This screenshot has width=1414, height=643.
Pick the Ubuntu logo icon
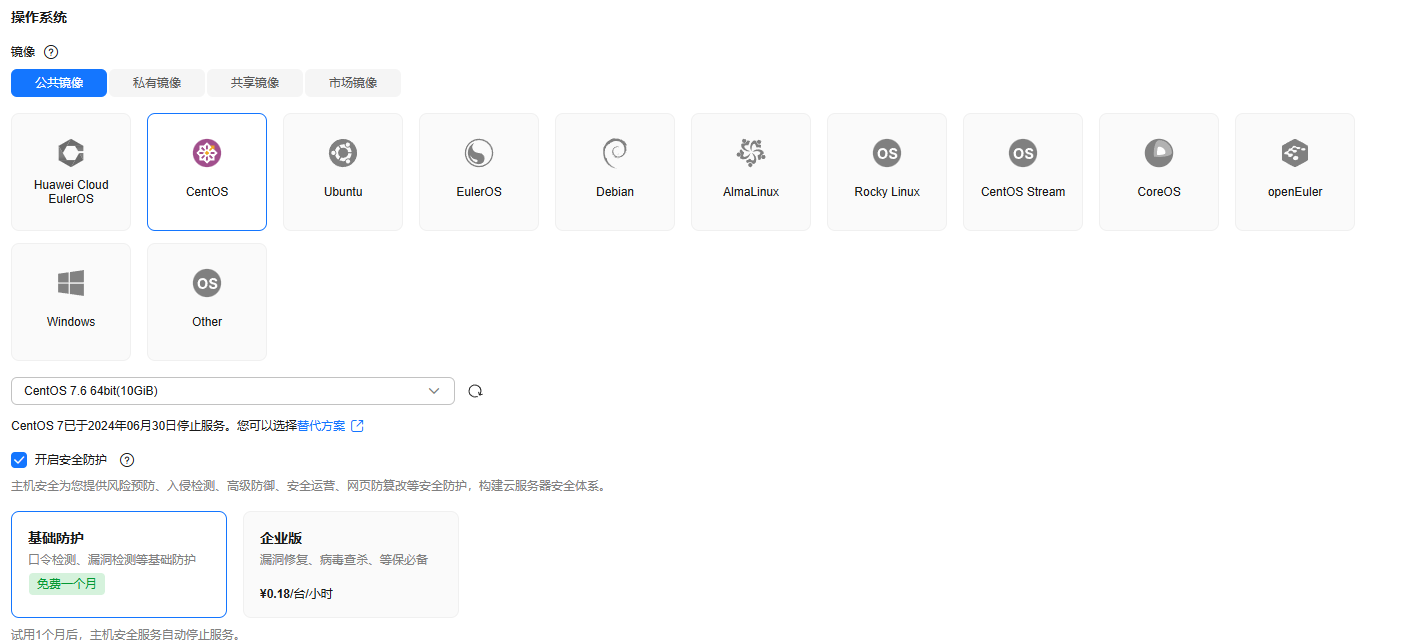(343, 153)
